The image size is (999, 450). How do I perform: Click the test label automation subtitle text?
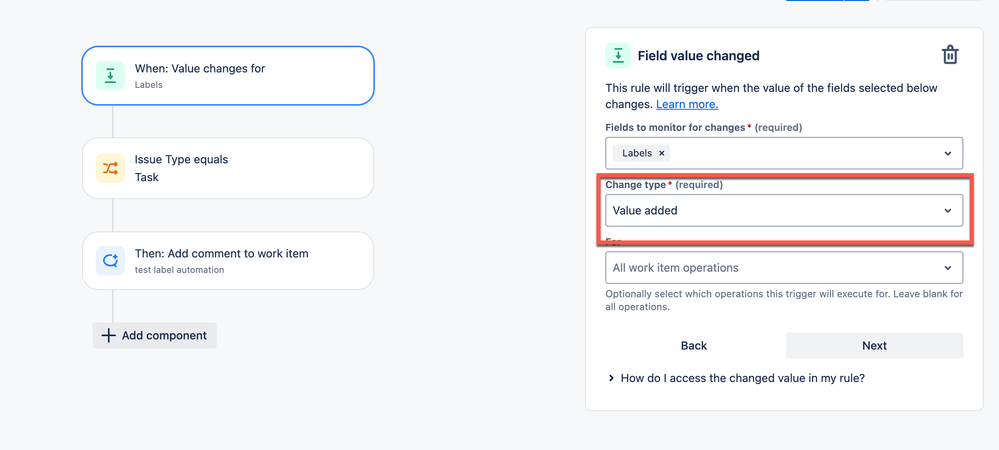click(179, 270)
